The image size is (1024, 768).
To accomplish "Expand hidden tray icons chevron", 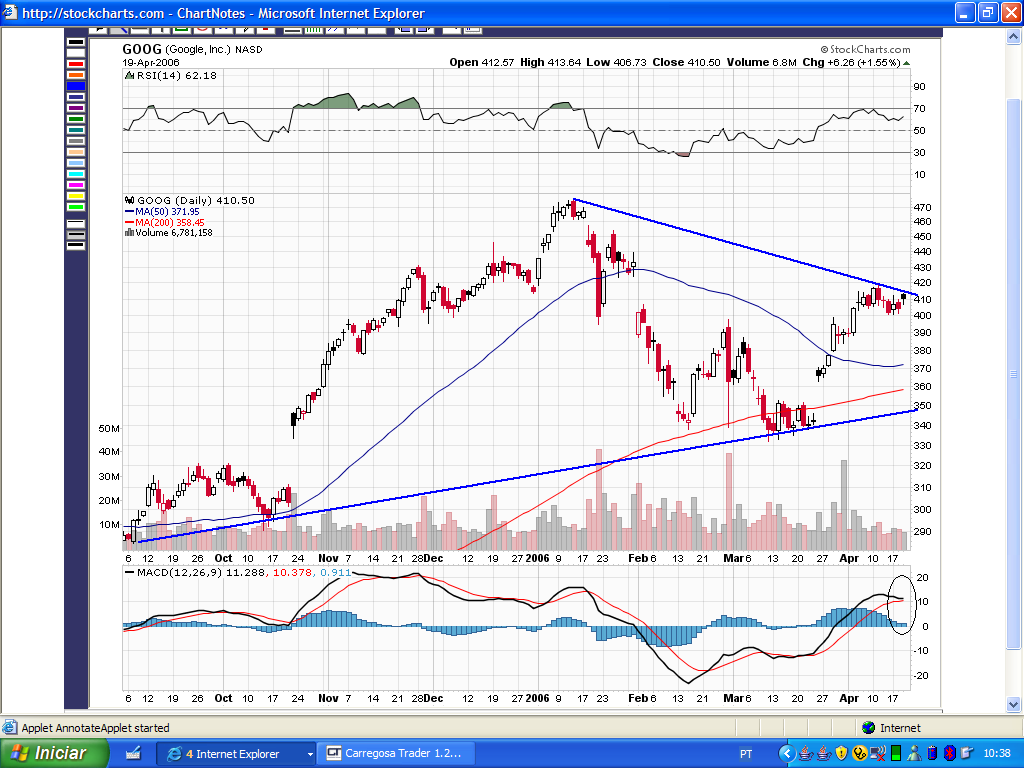I will [x=787, y=754].
